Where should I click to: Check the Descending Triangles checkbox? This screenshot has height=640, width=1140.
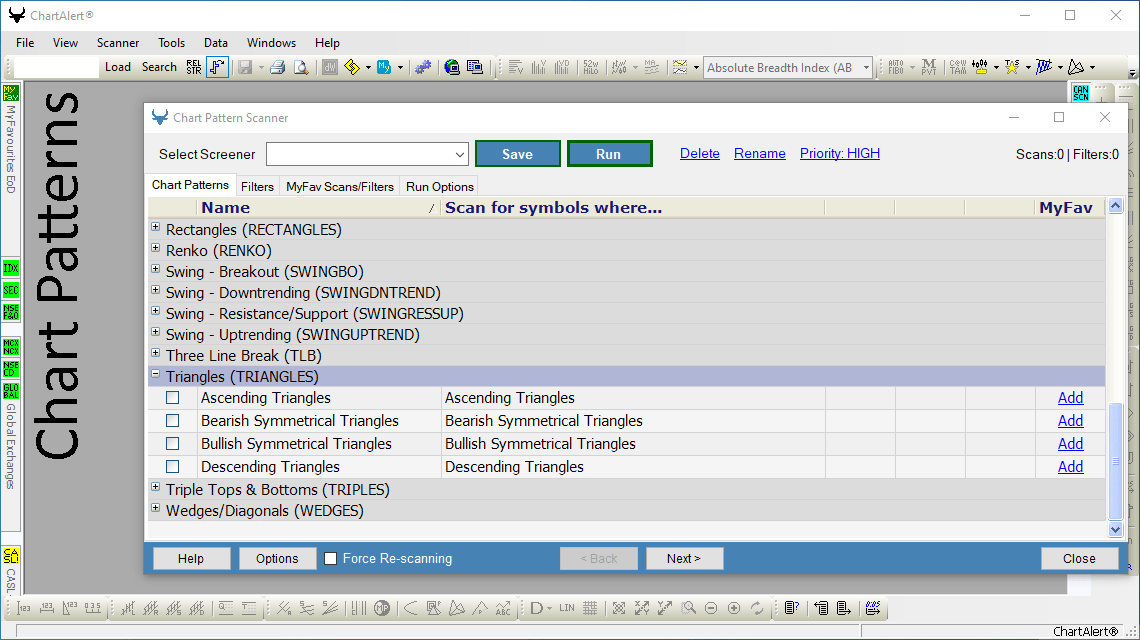172,466
